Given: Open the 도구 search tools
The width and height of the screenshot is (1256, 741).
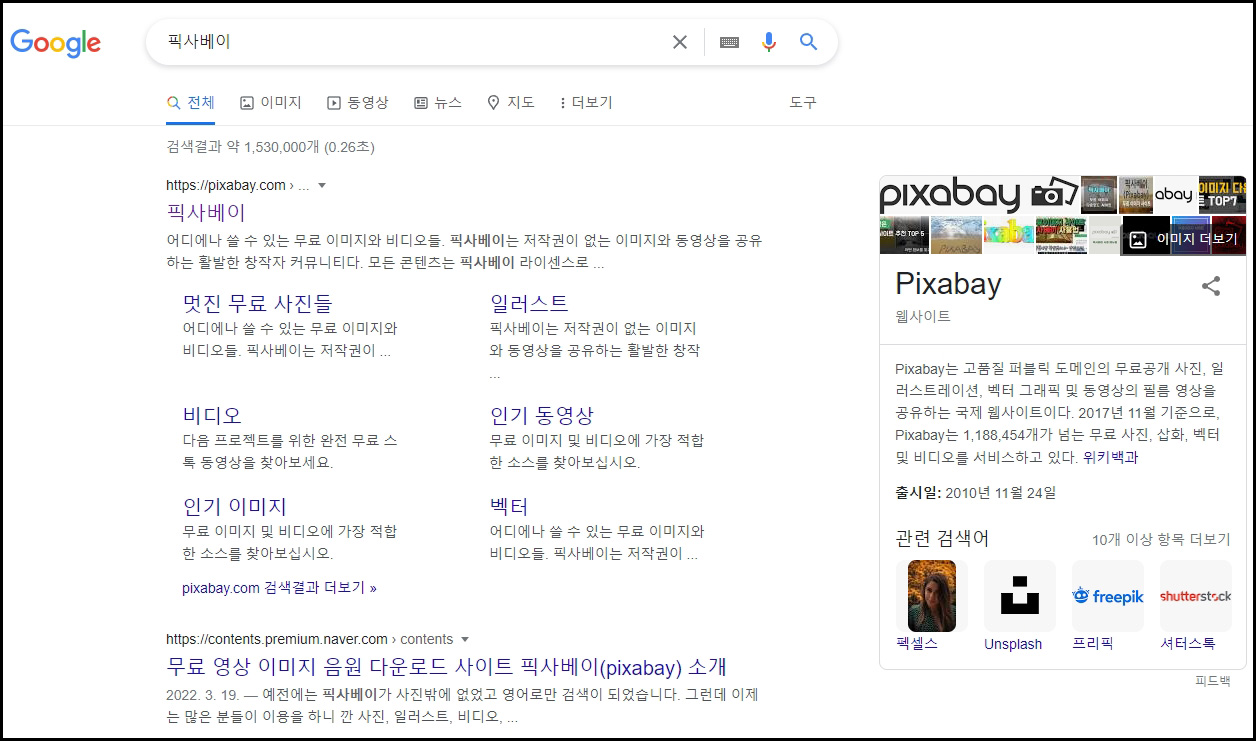Looking at the screenshot, I should (803, 102).
